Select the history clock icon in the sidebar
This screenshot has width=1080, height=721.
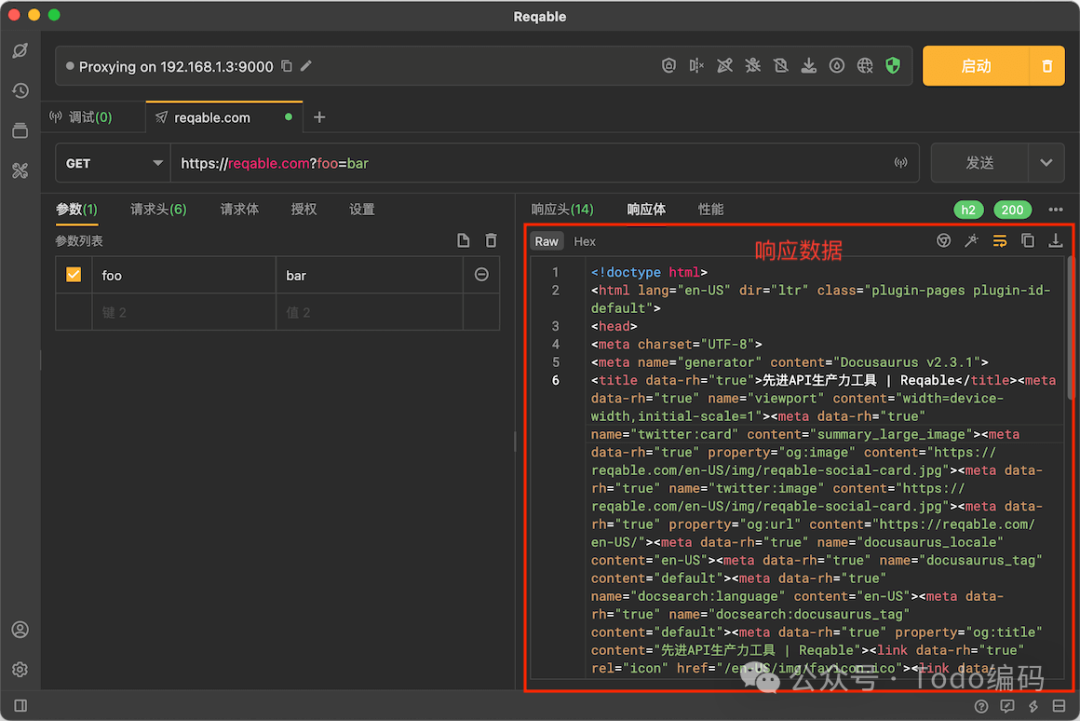click(x=20, y=90)
